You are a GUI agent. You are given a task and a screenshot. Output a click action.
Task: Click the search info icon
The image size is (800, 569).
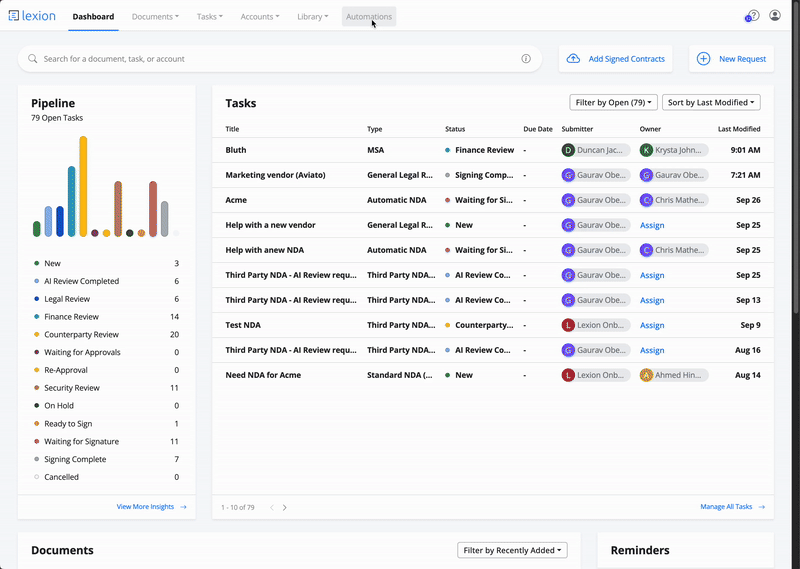(x=526, y=59)
